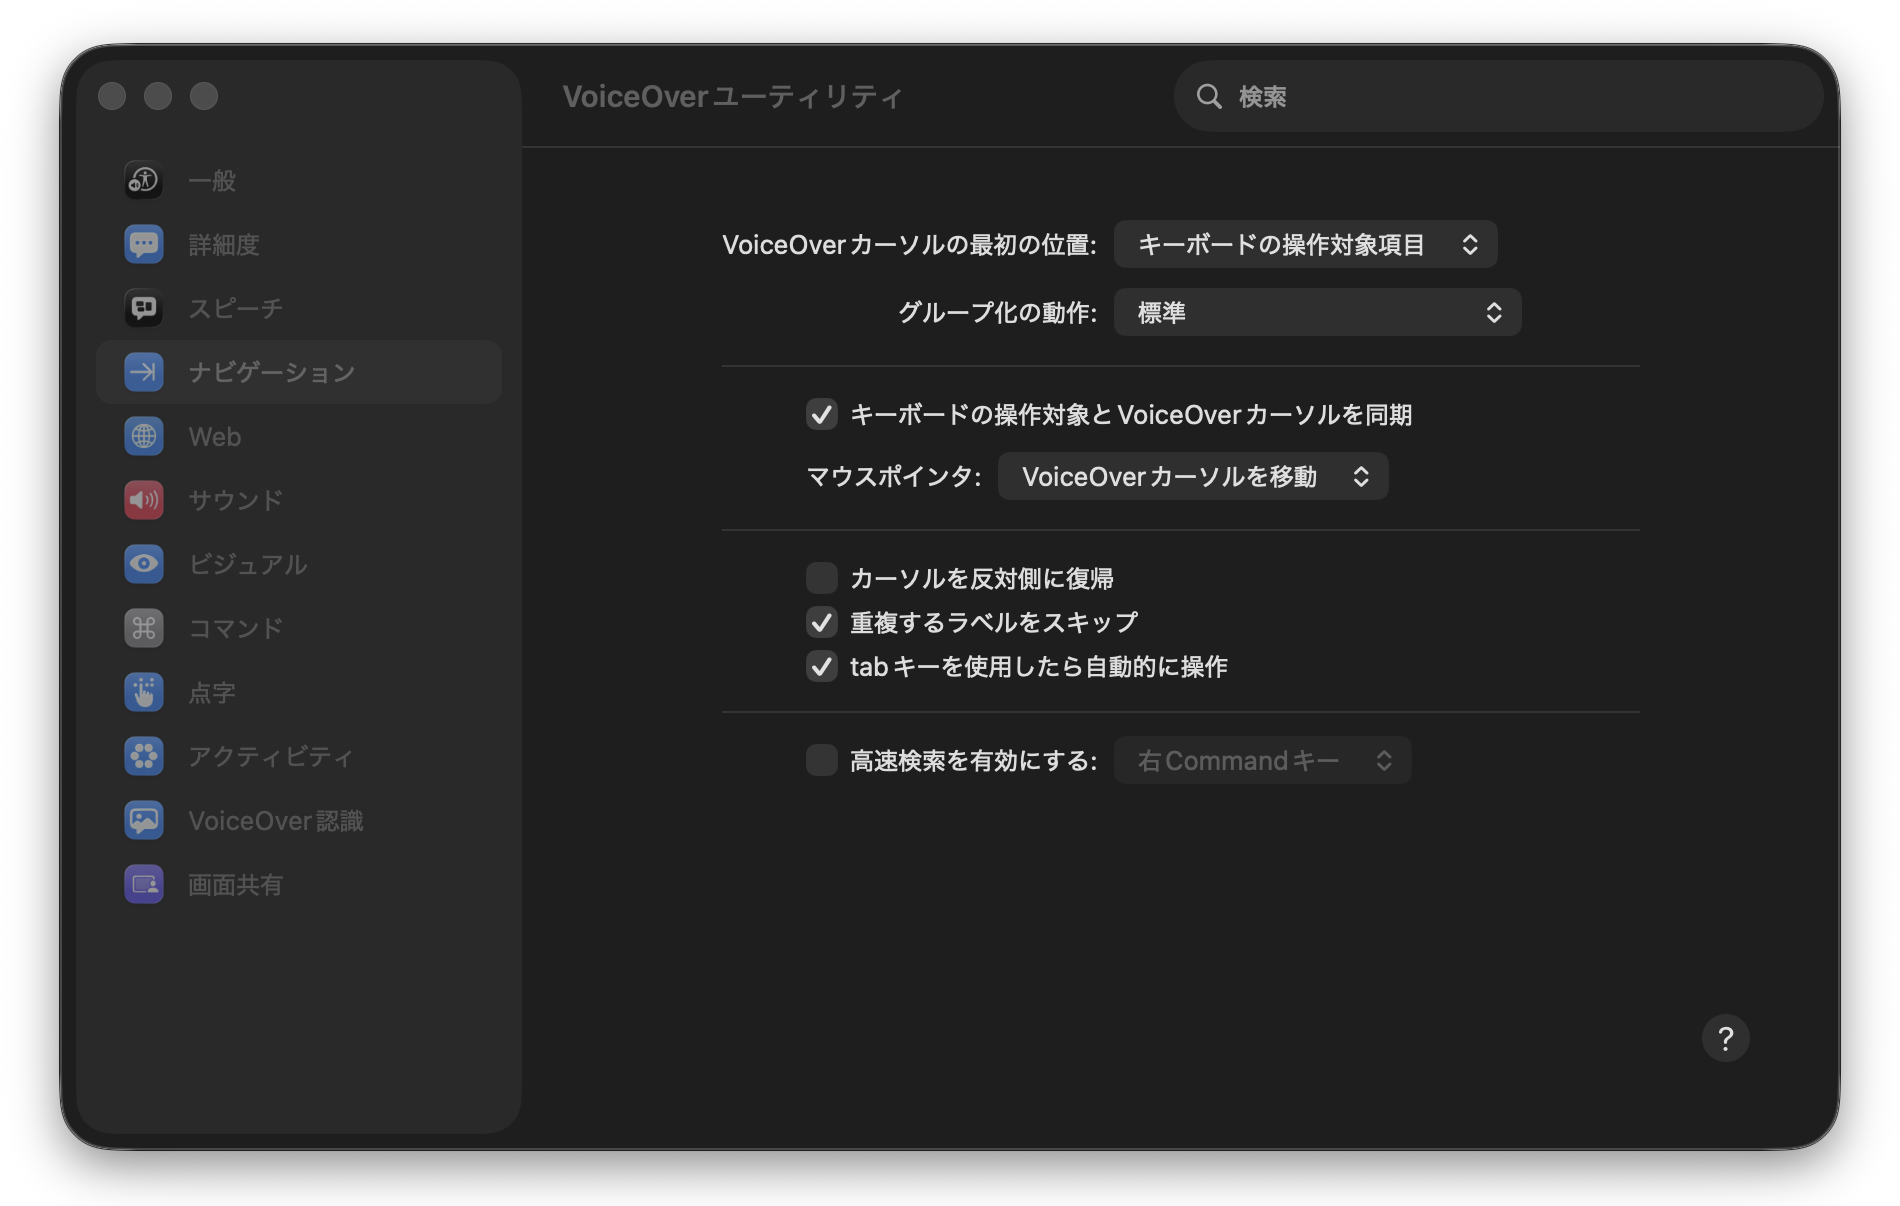Viewport: 1900px width, 1206px height.
Task: Open VoiceOverカーソルの最初の位置 dropdown
Action: tap(1305, 244)
